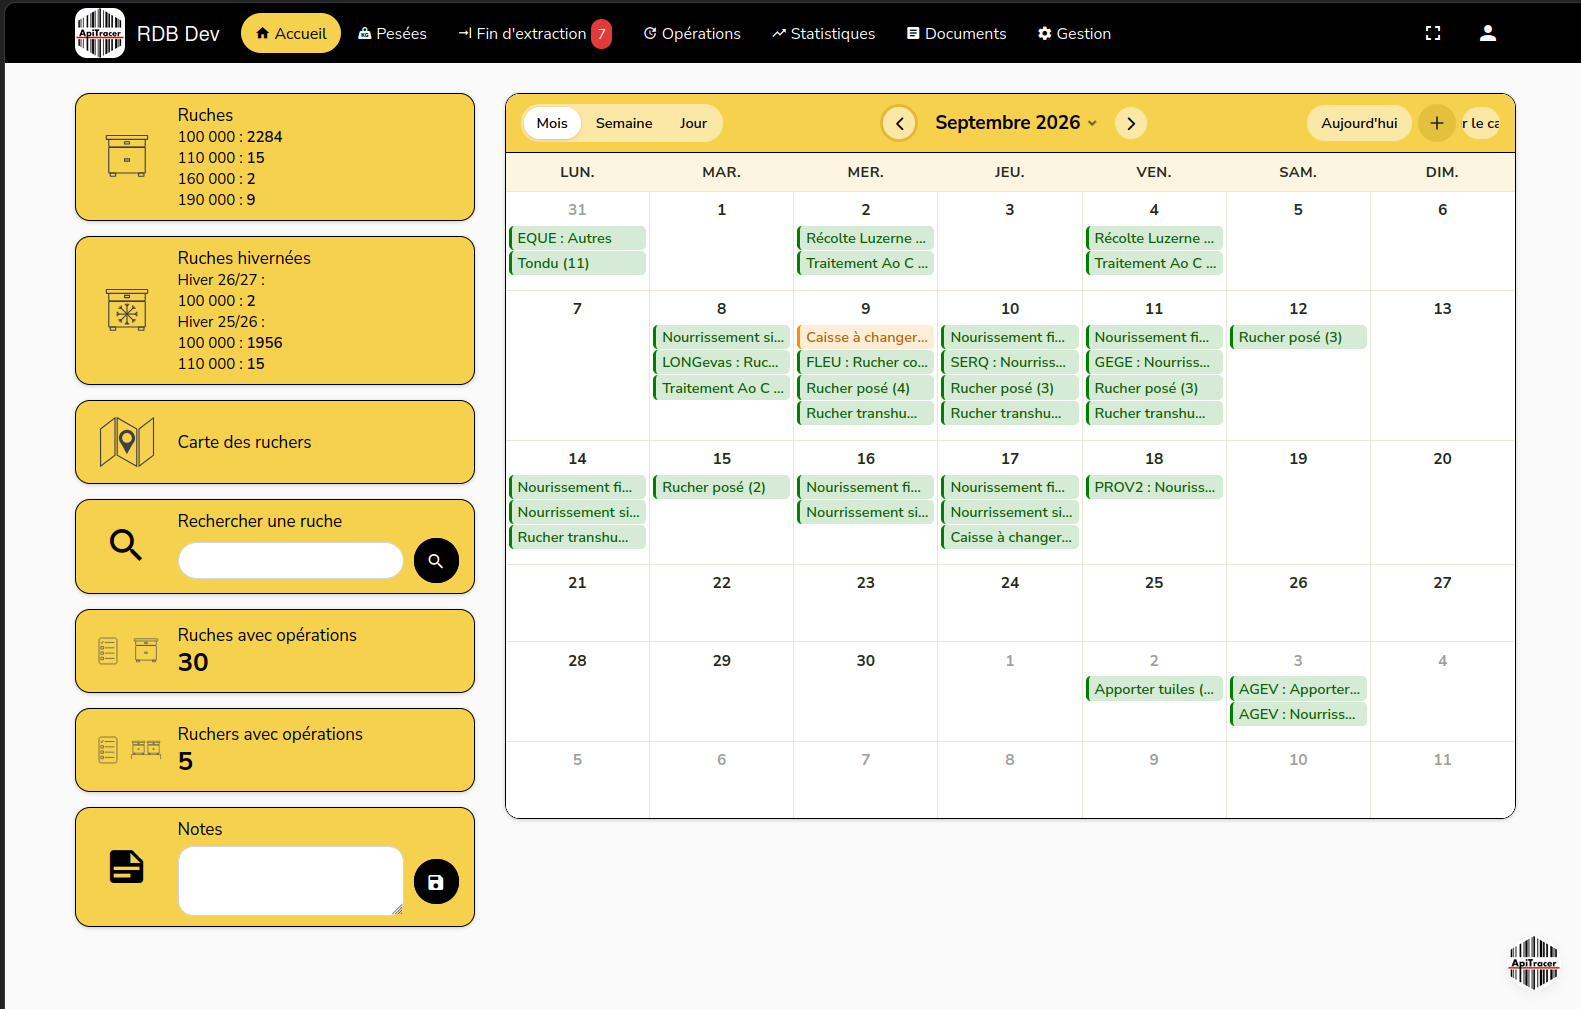The height and width of the screenshot is (1009, 1581).
Task: Open the Carte des ruchers card
Action: (275, 442)
